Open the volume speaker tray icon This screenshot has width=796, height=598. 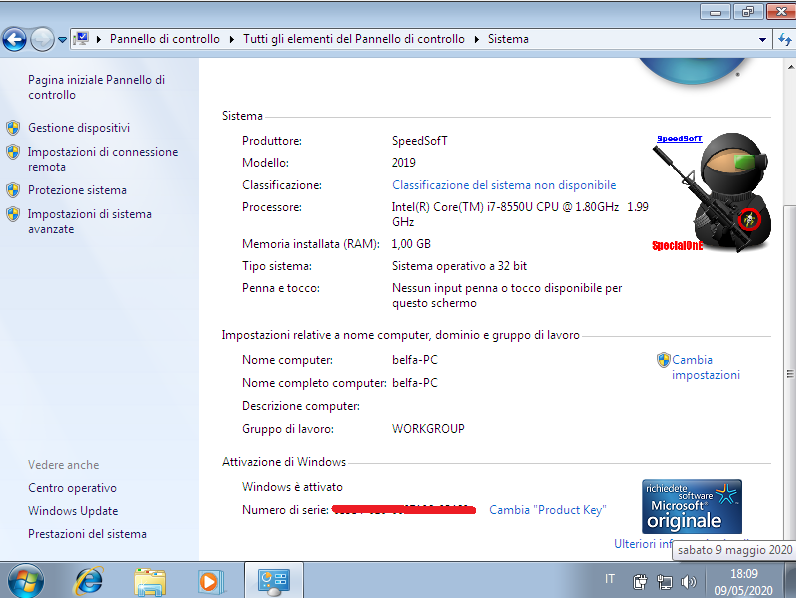point(688,582)
